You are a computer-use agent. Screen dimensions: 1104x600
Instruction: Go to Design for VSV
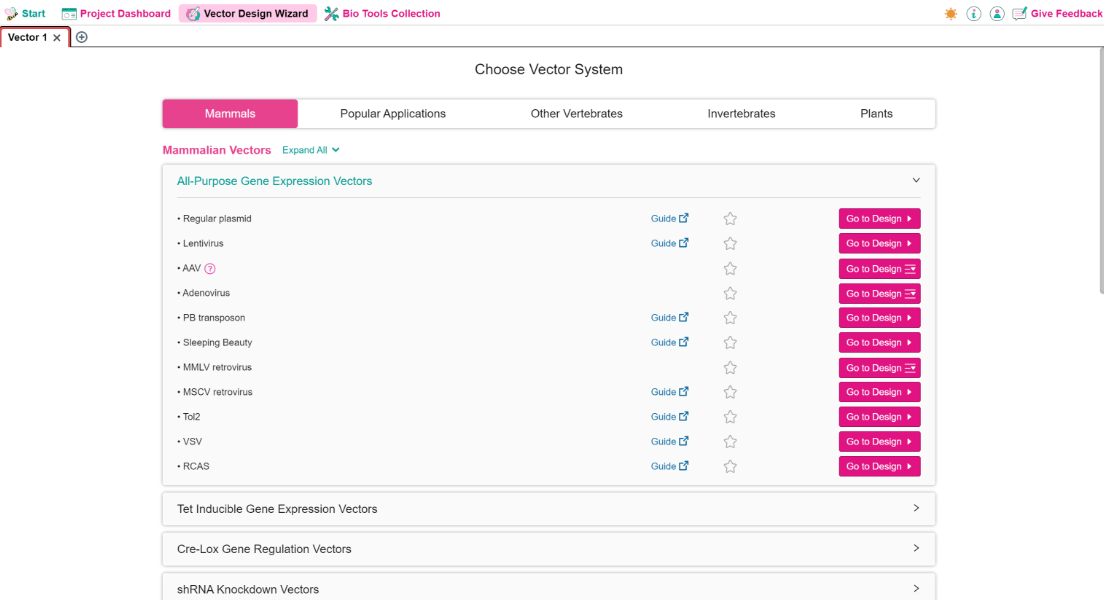[x=879, y=442]
